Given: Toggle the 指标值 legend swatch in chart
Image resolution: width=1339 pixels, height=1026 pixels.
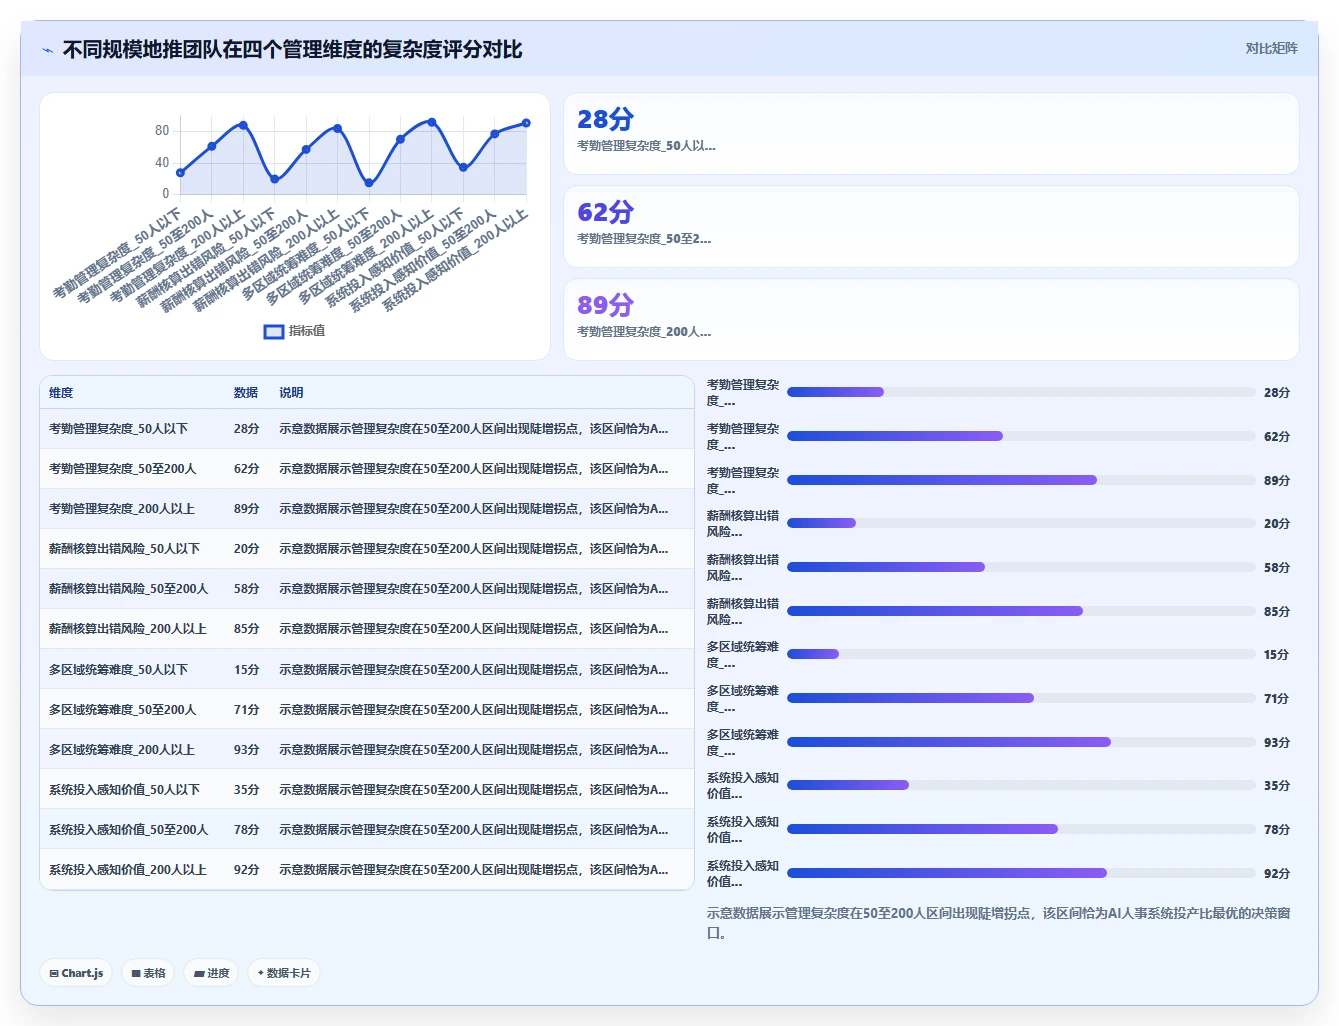Looking at the screenshot, I should 274,331.
